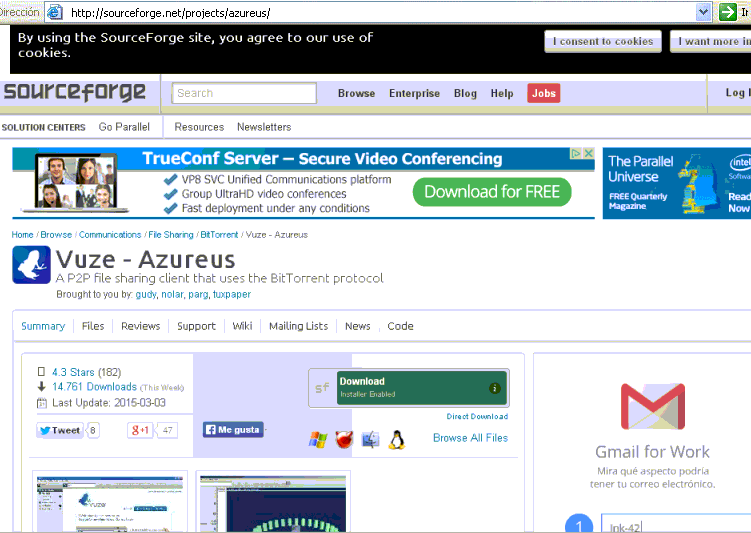Screen dimensions: 751x533
Task: Click the Internet Explorer page icon in address bar
Action: tap(55, 12)
